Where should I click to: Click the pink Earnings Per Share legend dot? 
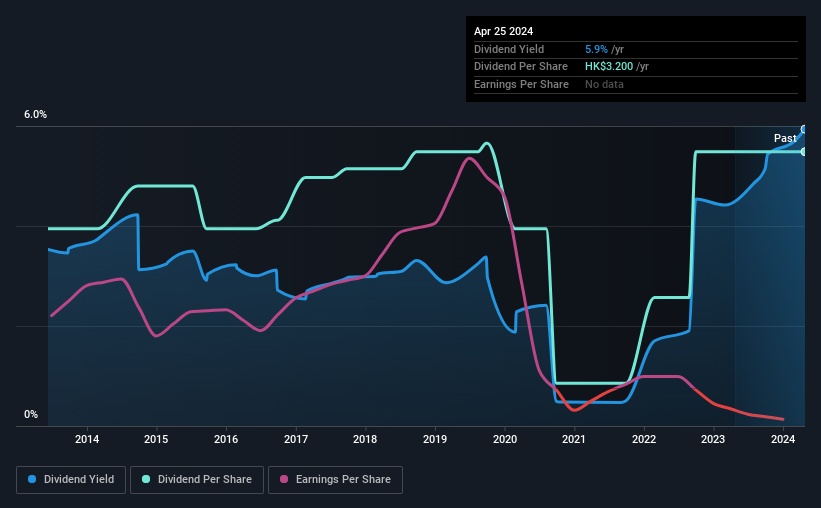click(x=284, y=479)
